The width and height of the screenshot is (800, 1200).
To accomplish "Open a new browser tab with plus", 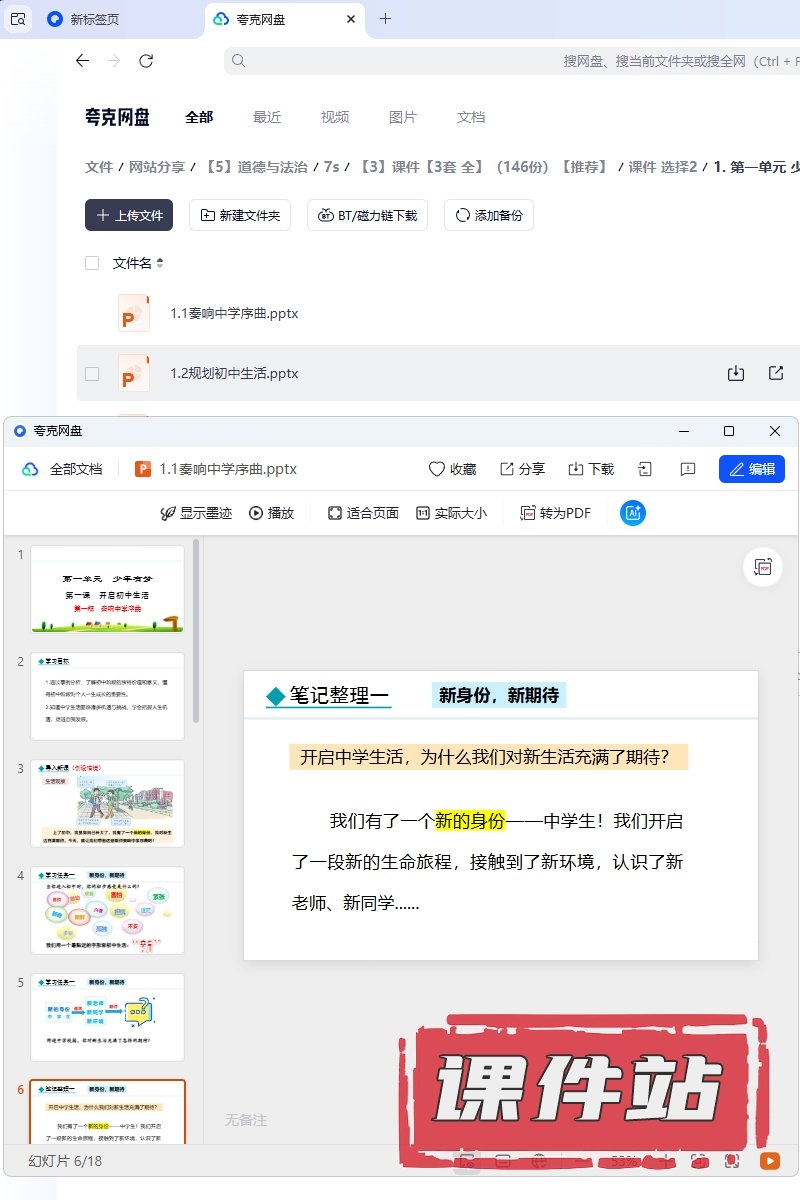I will pos(386,19).
